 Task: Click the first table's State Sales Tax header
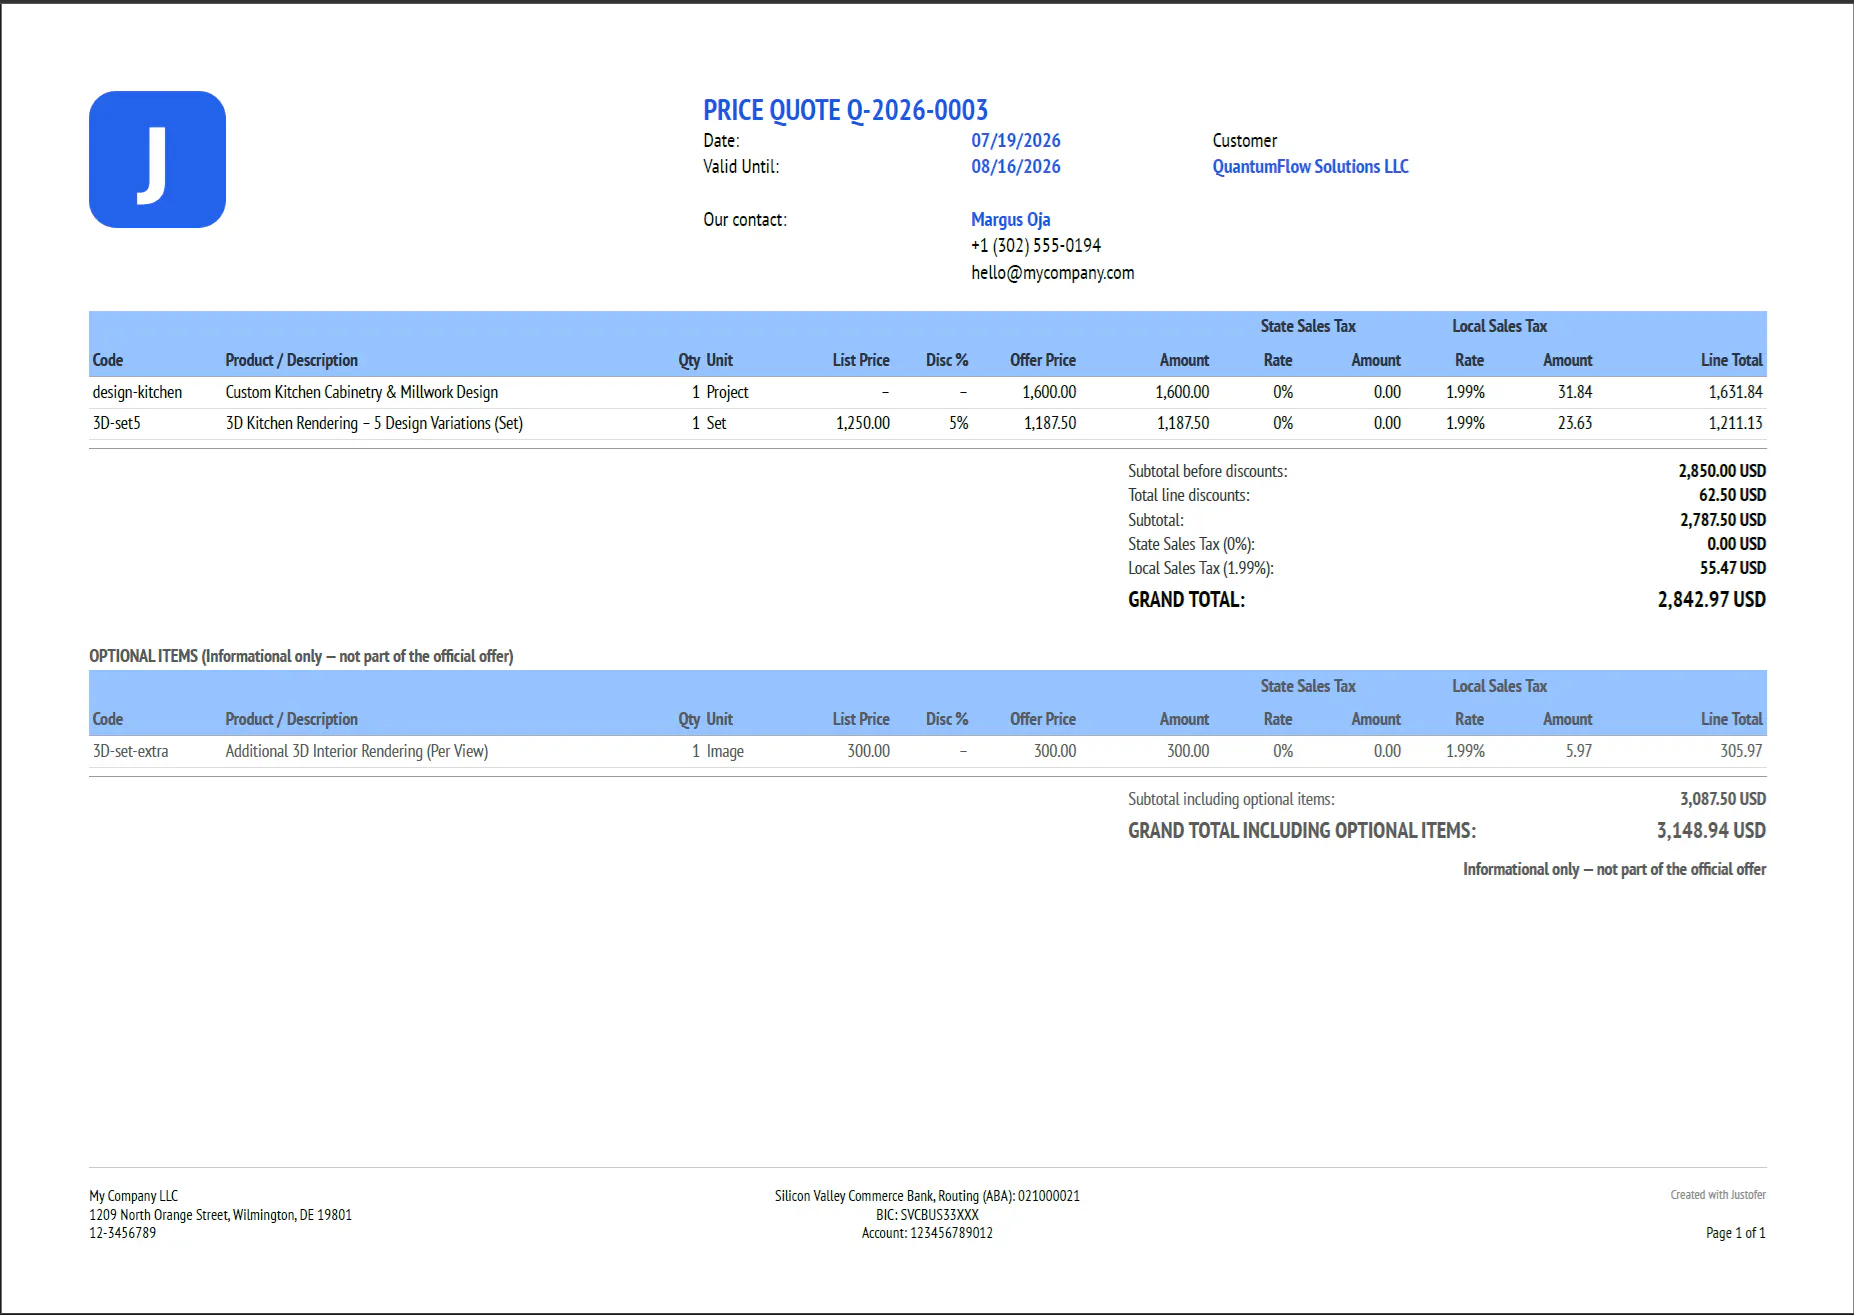pos(1307,326)
